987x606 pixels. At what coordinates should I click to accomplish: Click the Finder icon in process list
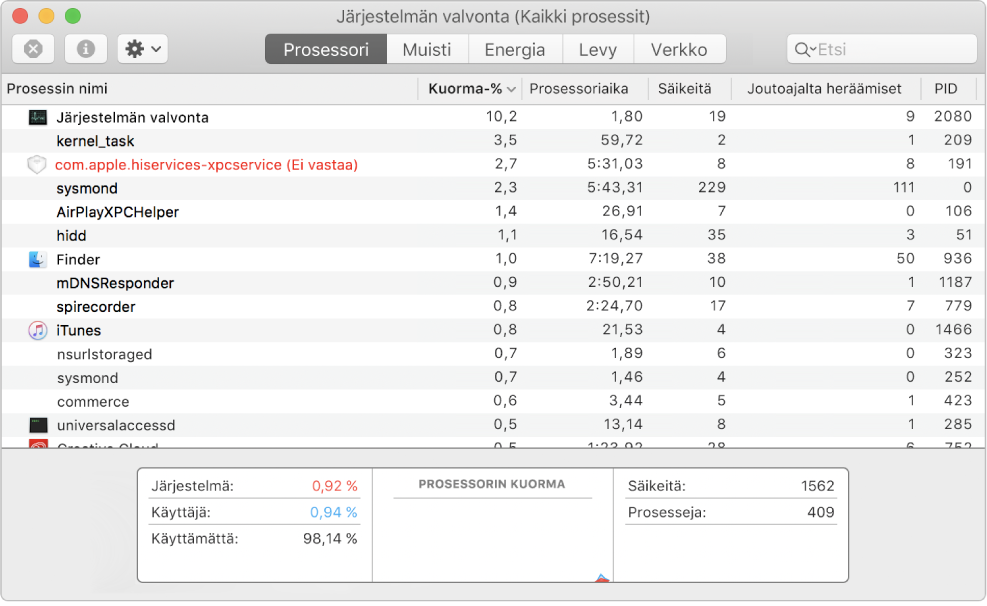[38, 259]
